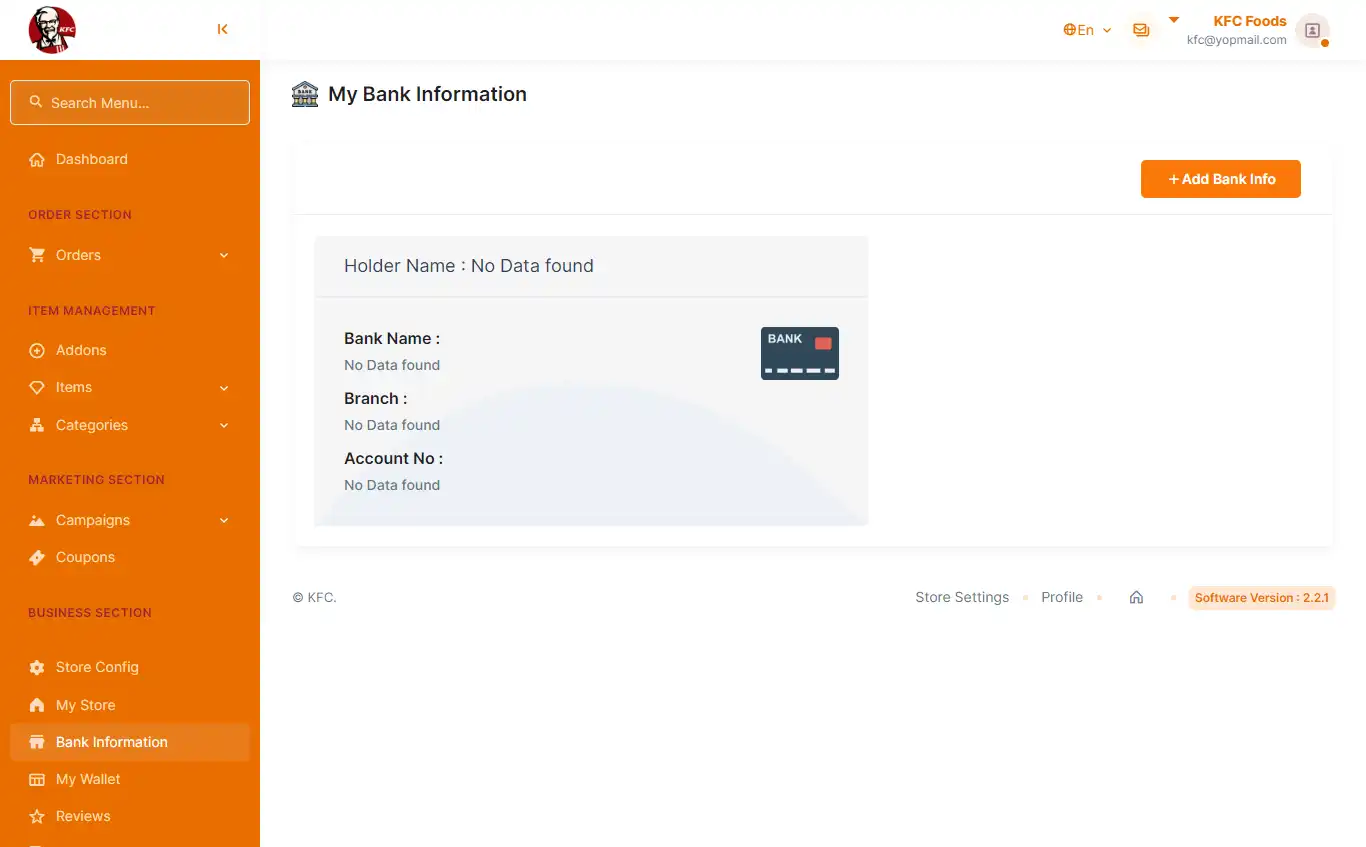
Task: Expand the Orders submenu
Action: [223, 255]
